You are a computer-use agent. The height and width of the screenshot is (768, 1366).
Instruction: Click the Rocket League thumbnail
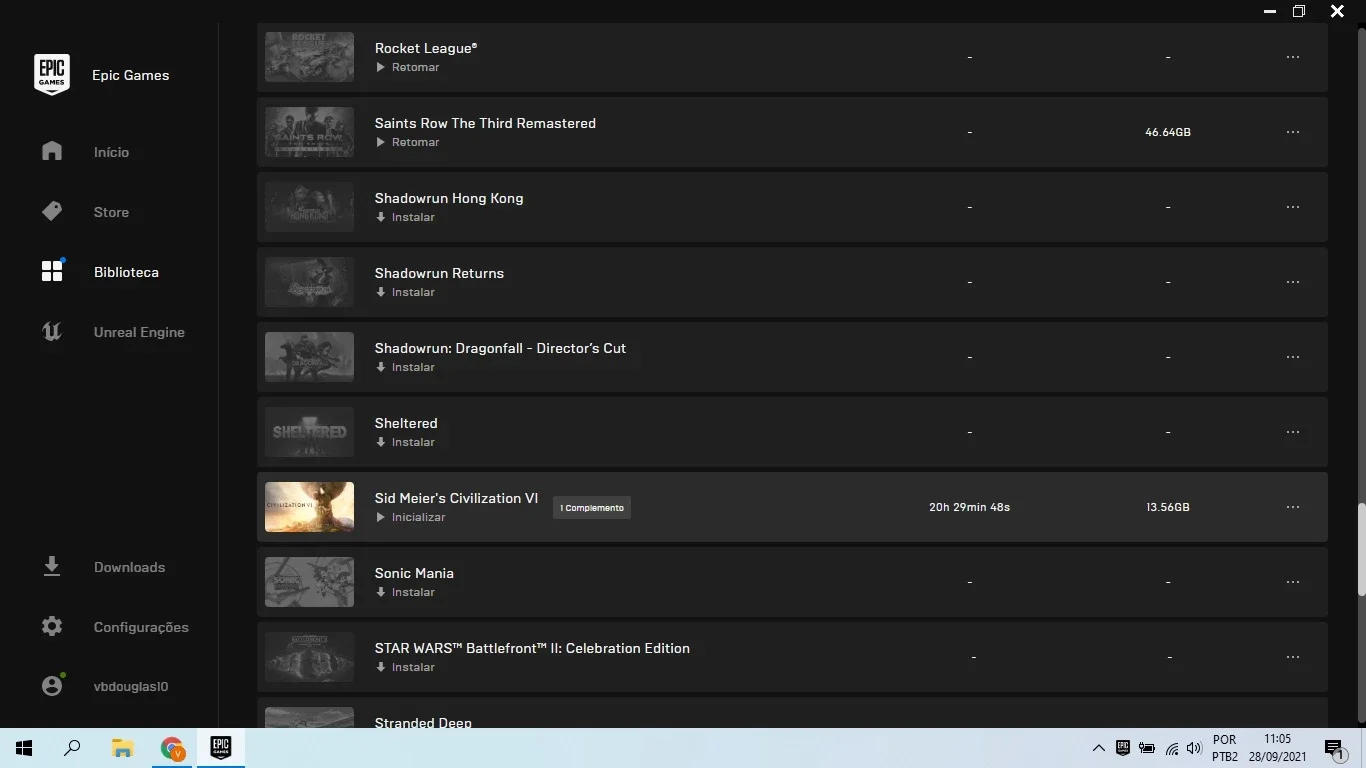pos(309,57)
